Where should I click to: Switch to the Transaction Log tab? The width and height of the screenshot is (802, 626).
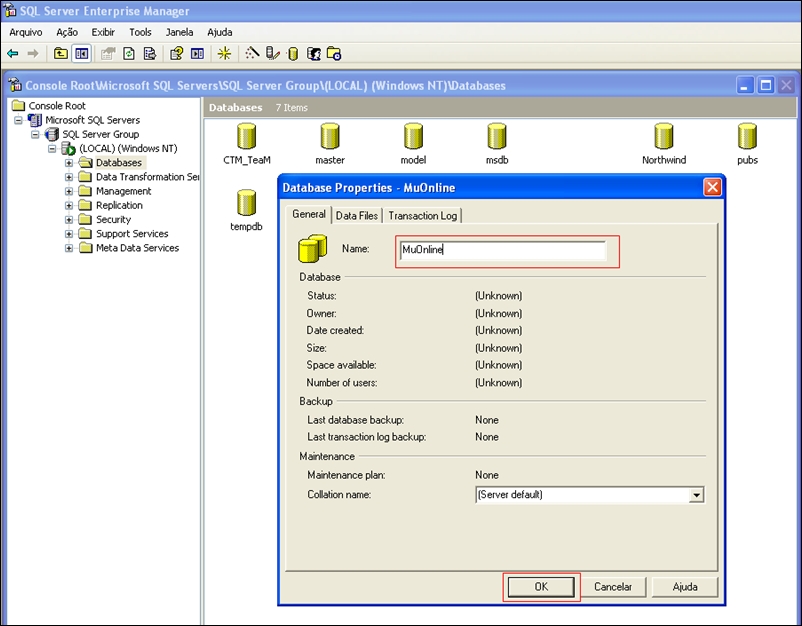pos(422,216)
